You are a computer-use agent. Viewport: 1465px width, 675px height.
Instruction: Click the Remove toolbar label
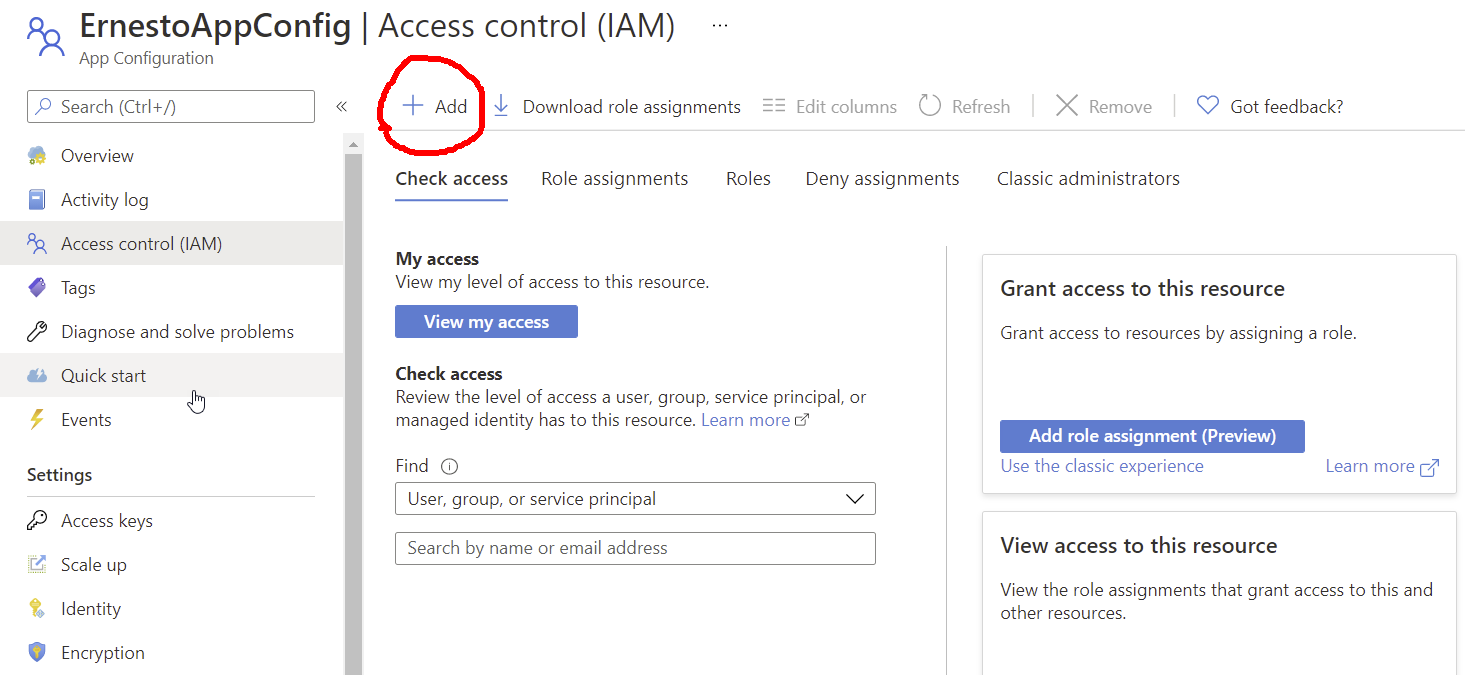[x=1120, y=107]
